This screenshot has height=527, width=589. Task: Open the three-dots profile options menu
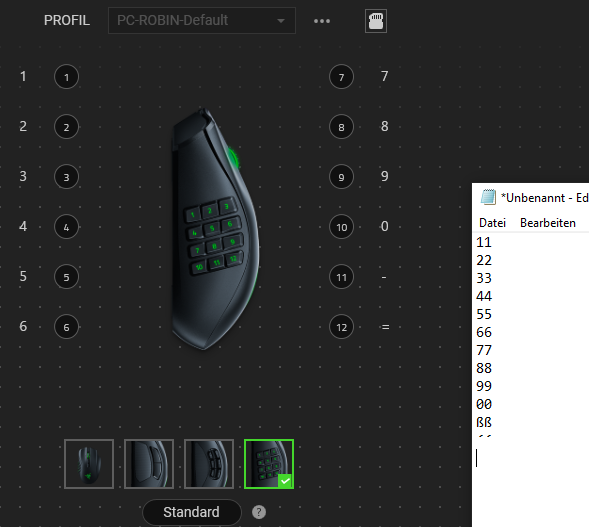pyautogui.click(x=322, y=21)
